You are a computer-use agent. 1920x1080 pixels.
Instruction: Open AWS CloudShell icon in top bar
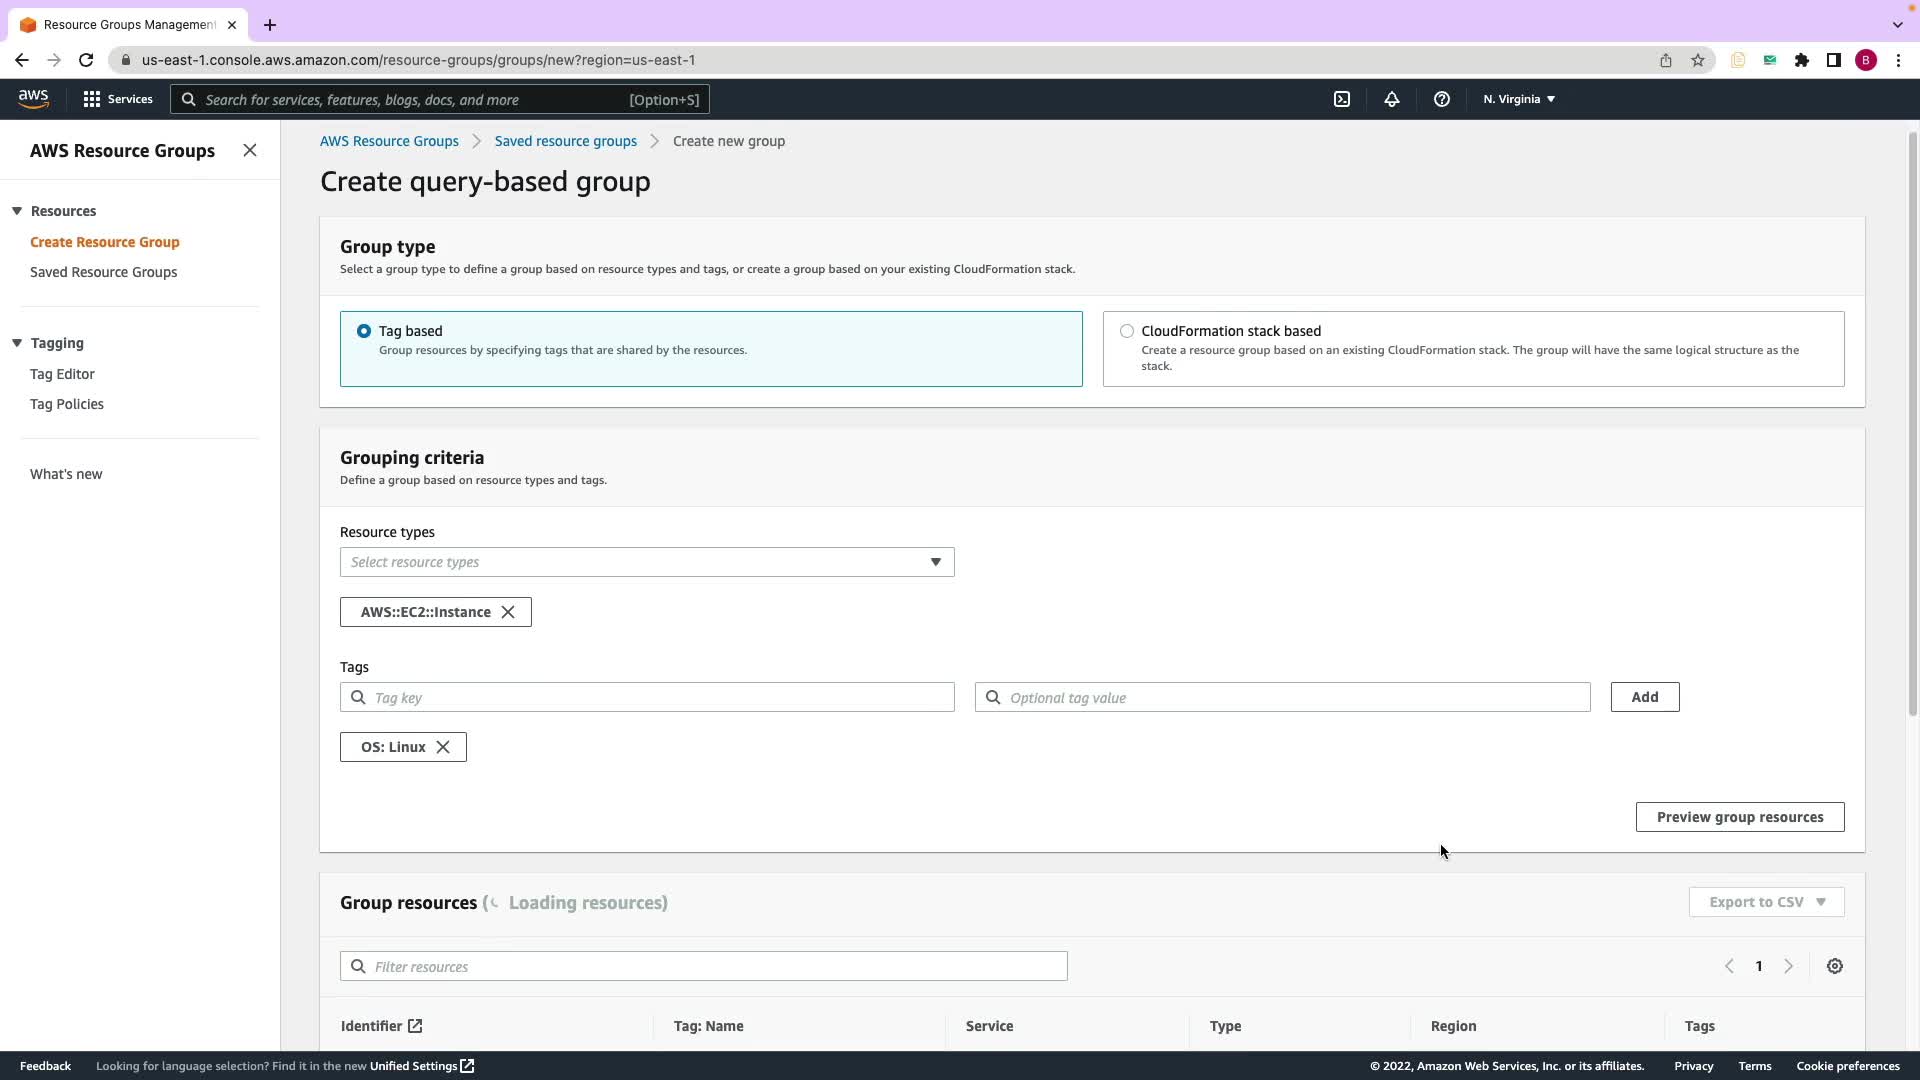[1342, 99]
